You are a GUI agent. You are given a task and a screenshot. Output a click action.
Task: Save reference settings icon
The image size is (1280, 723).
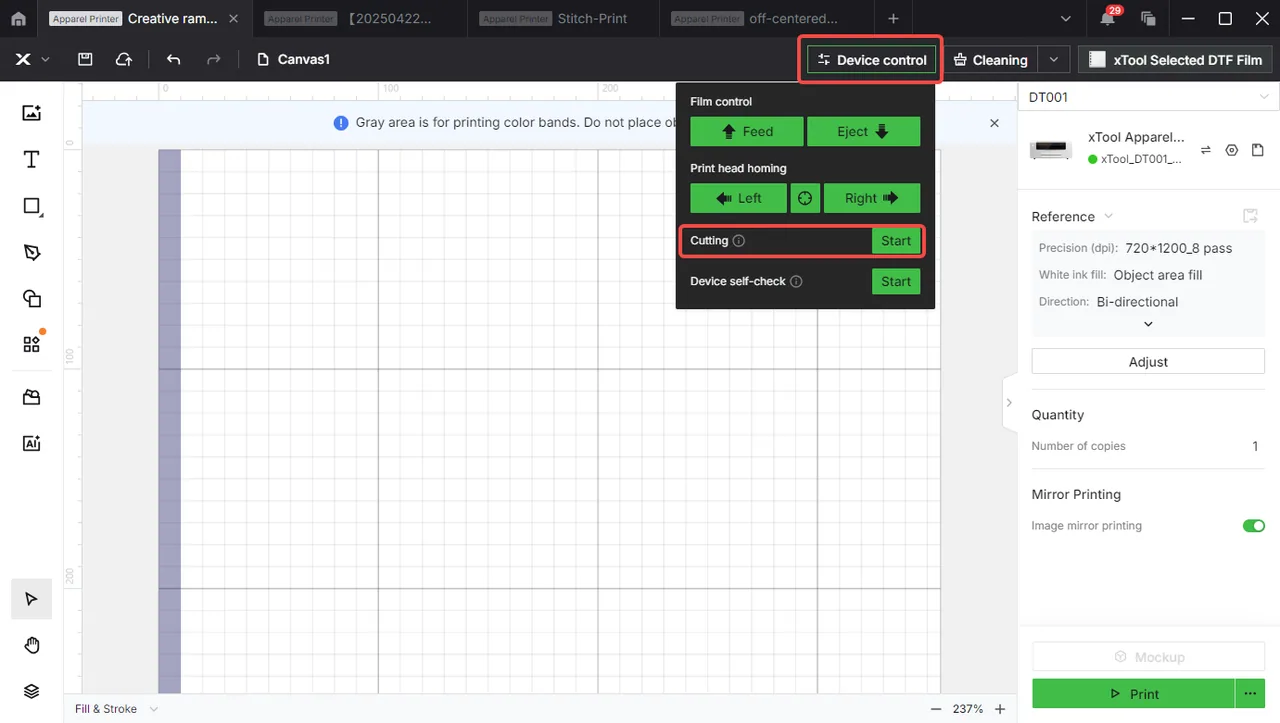(1250, 216)
